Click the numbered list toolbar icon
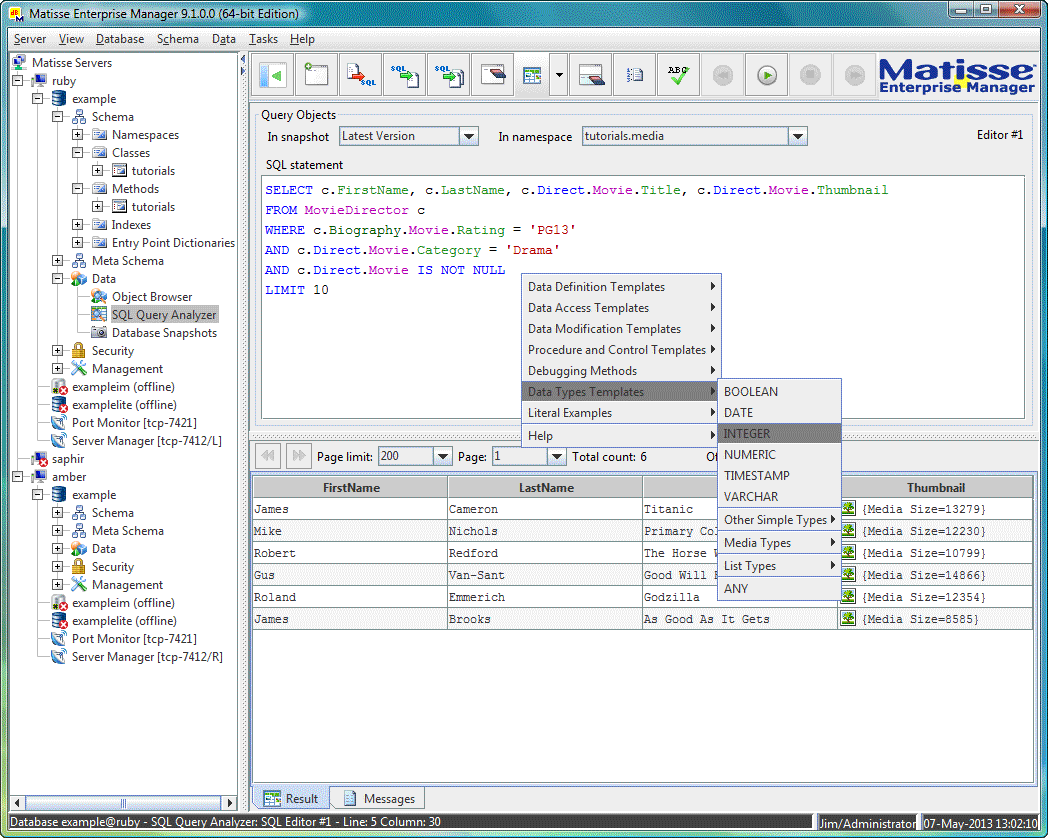Screen dimensions: 1048x838 [635, 75]
